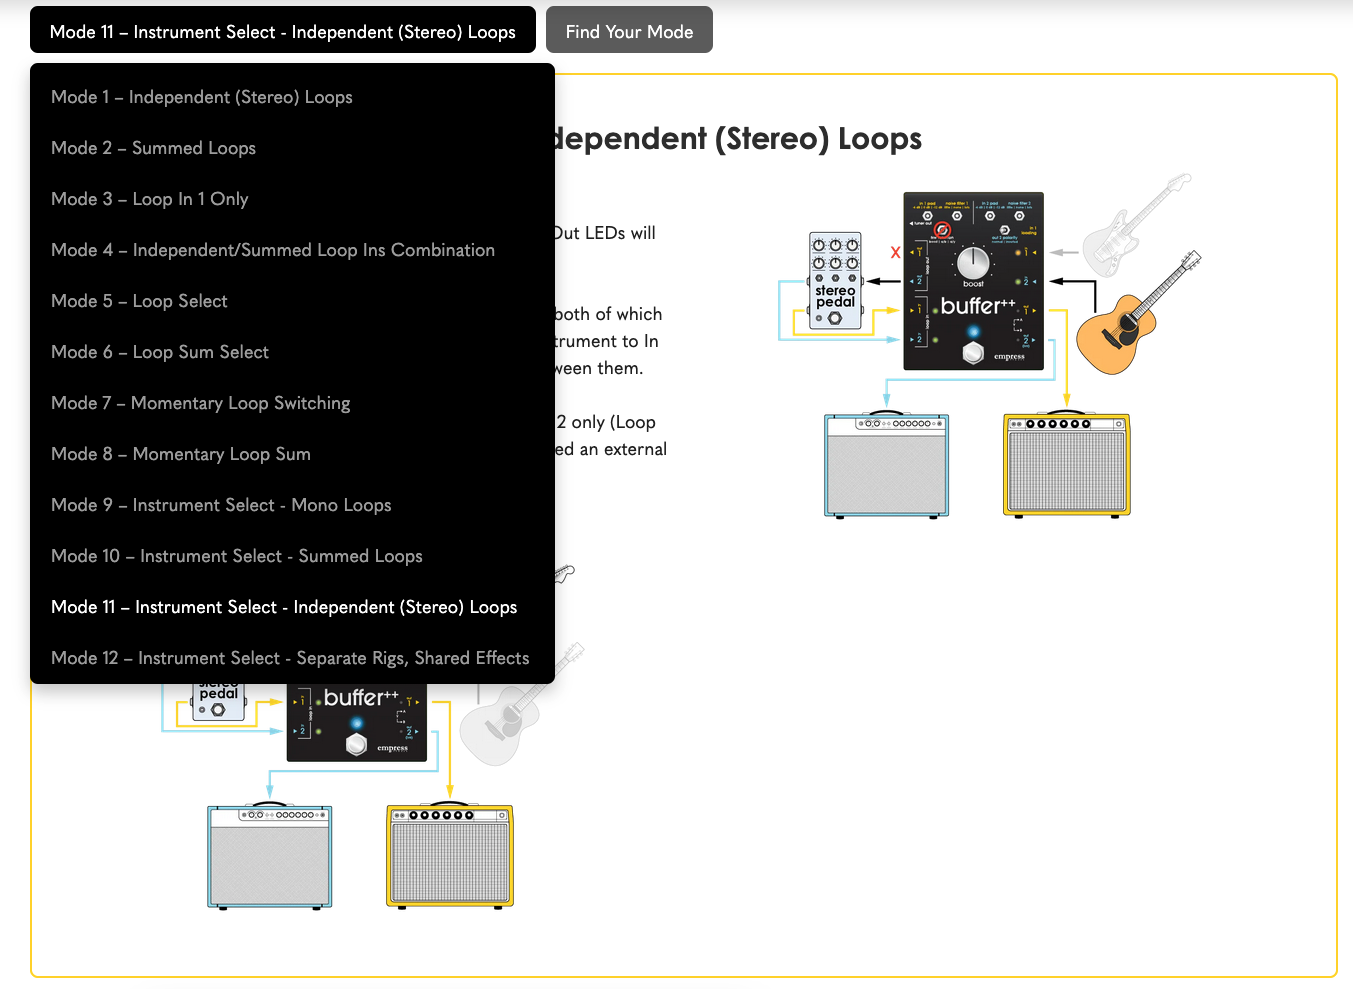
Task: Select Mode 1 – Independent (Stereo) Loops
Action: pos(201,97)
